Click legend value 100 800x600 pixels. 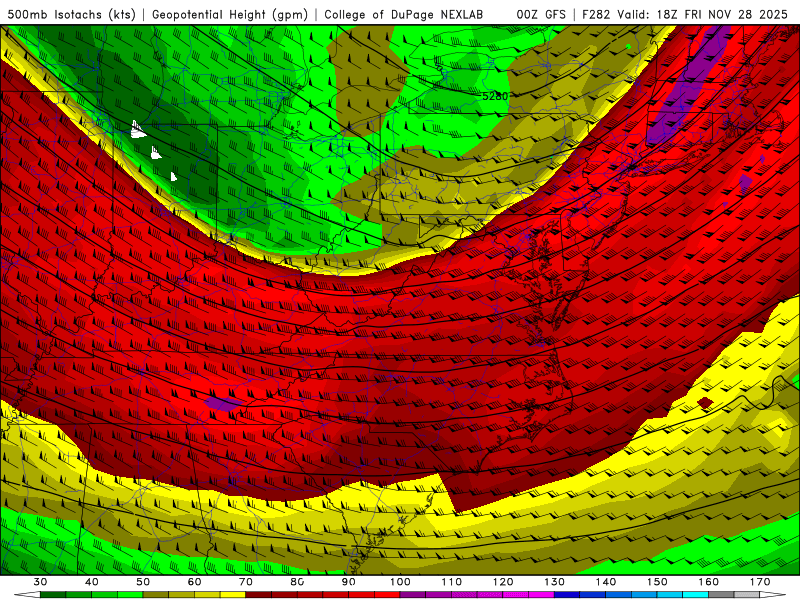coord(400,582)
